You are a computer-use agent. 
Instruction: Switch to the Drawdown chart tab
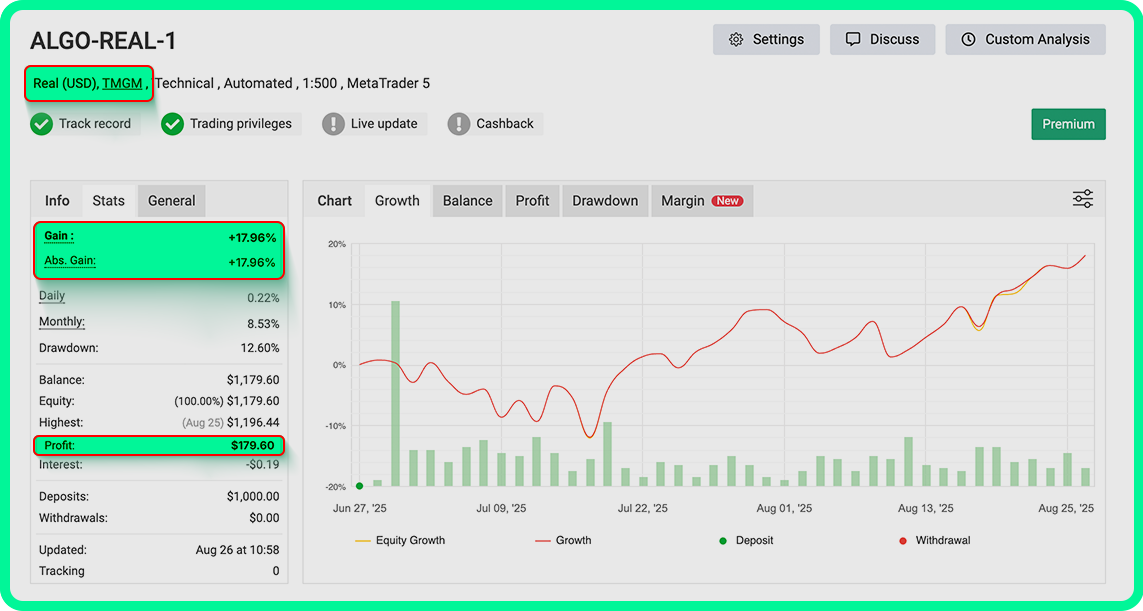[604, 201]
